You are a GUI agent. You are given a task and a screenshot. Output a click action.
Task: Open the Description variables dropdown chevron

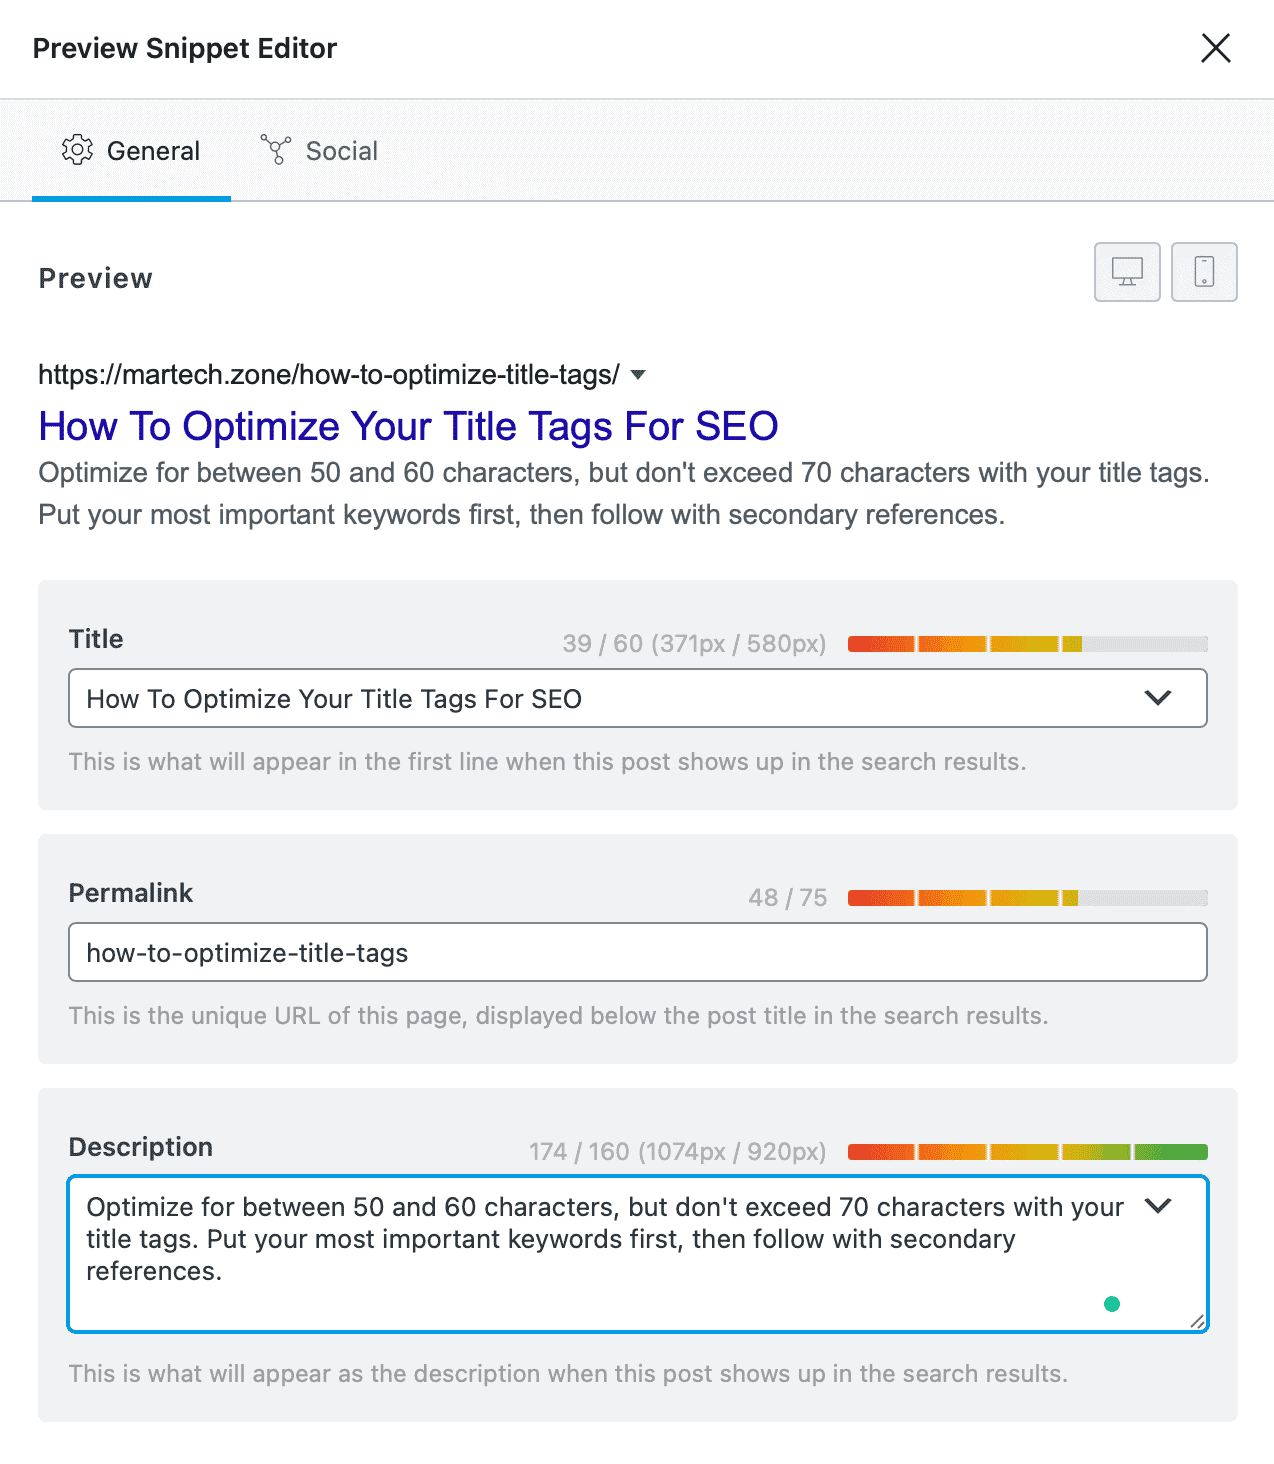(1157, 1206)
